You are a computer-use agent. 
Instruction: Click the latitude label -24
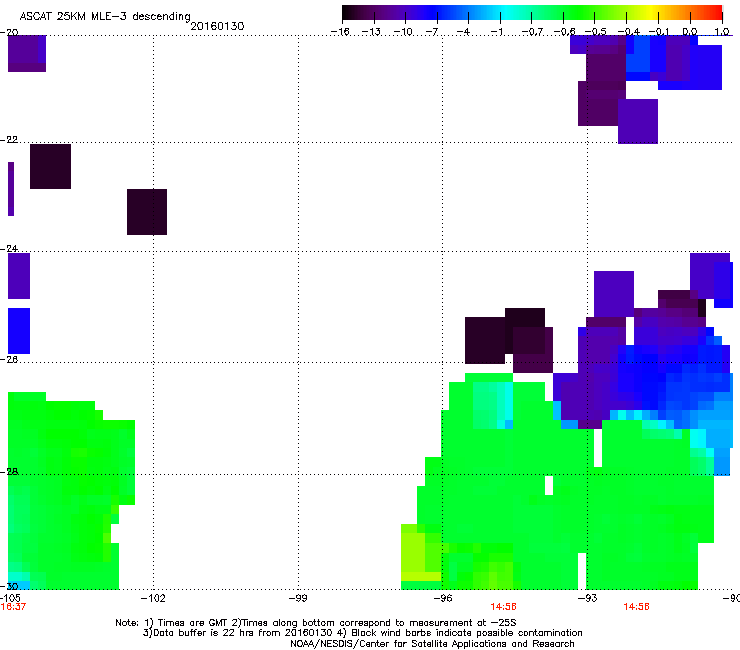click(x=9, y=248)
